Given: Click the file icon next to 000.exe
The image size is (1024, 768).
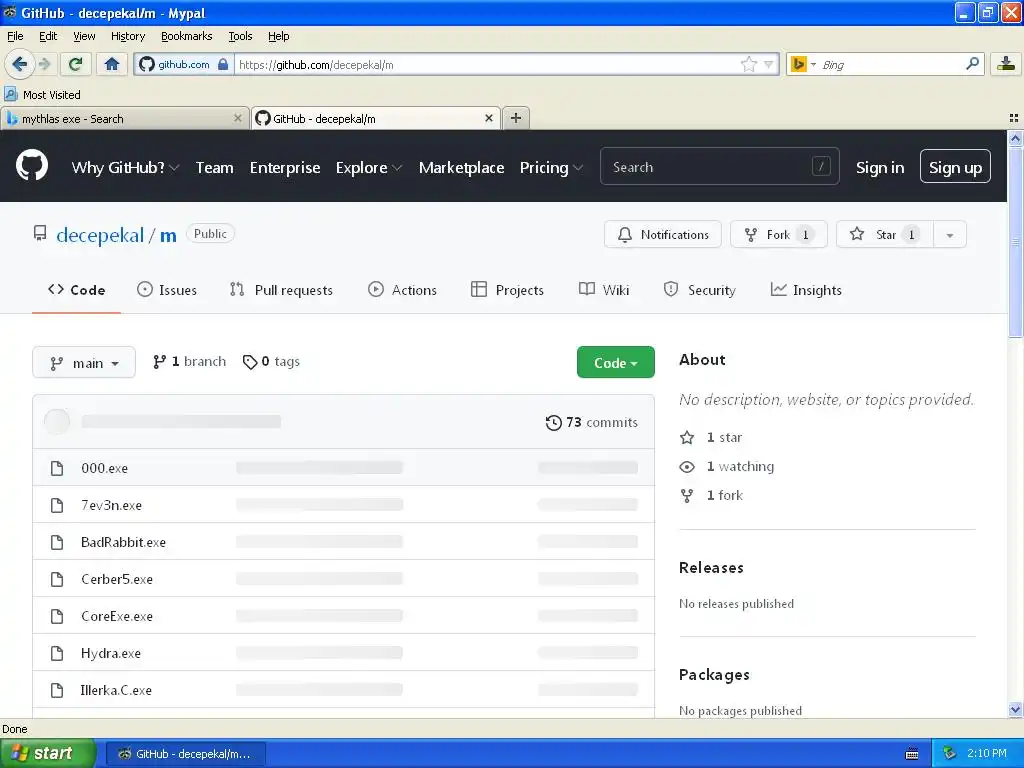Looking at the screenshot, I should click(57, 468).
